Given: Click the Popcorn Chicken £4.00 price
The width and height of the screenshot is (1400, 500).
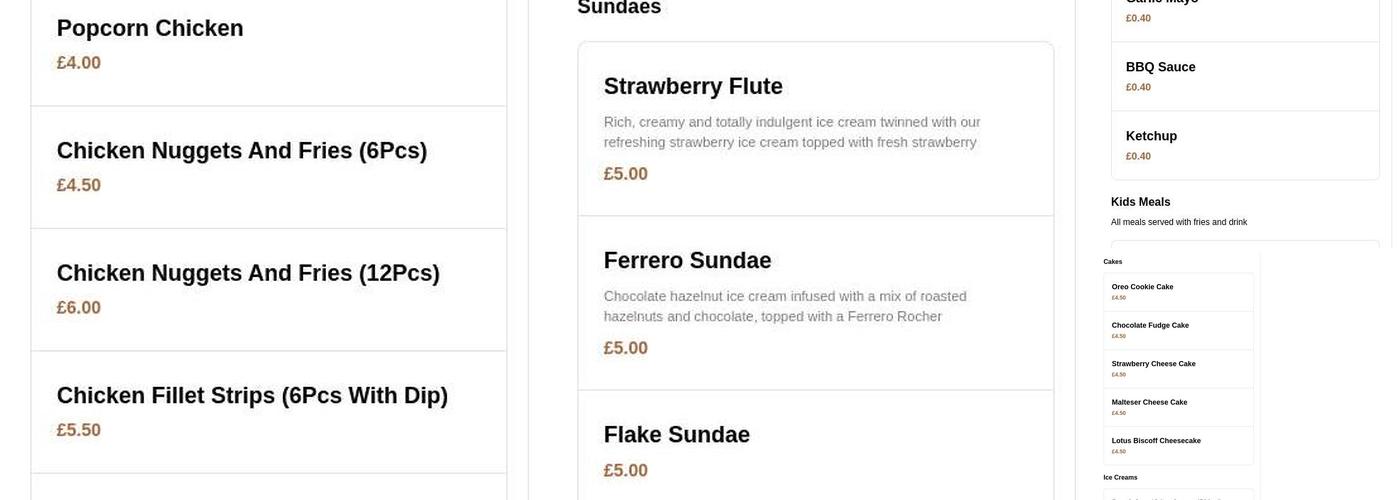Looking at the screenshot, I should point(78,63).
